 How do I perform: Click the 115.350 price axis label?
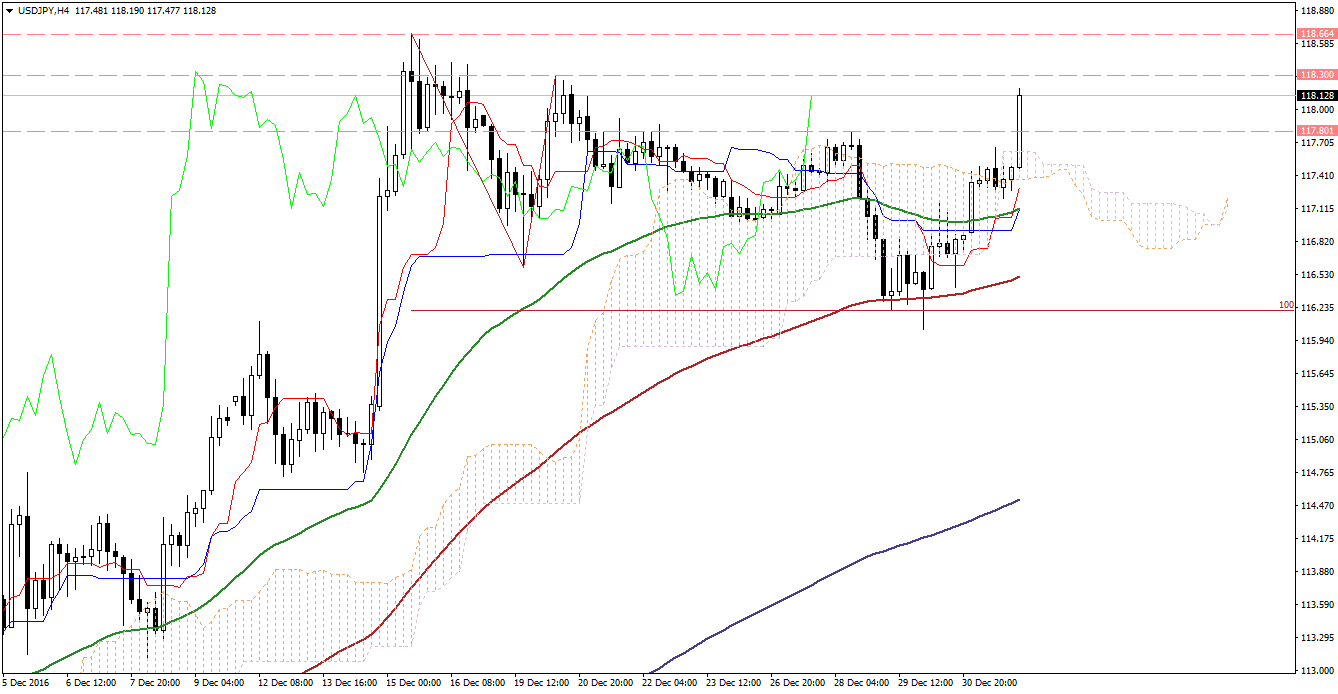(1318, 407)
